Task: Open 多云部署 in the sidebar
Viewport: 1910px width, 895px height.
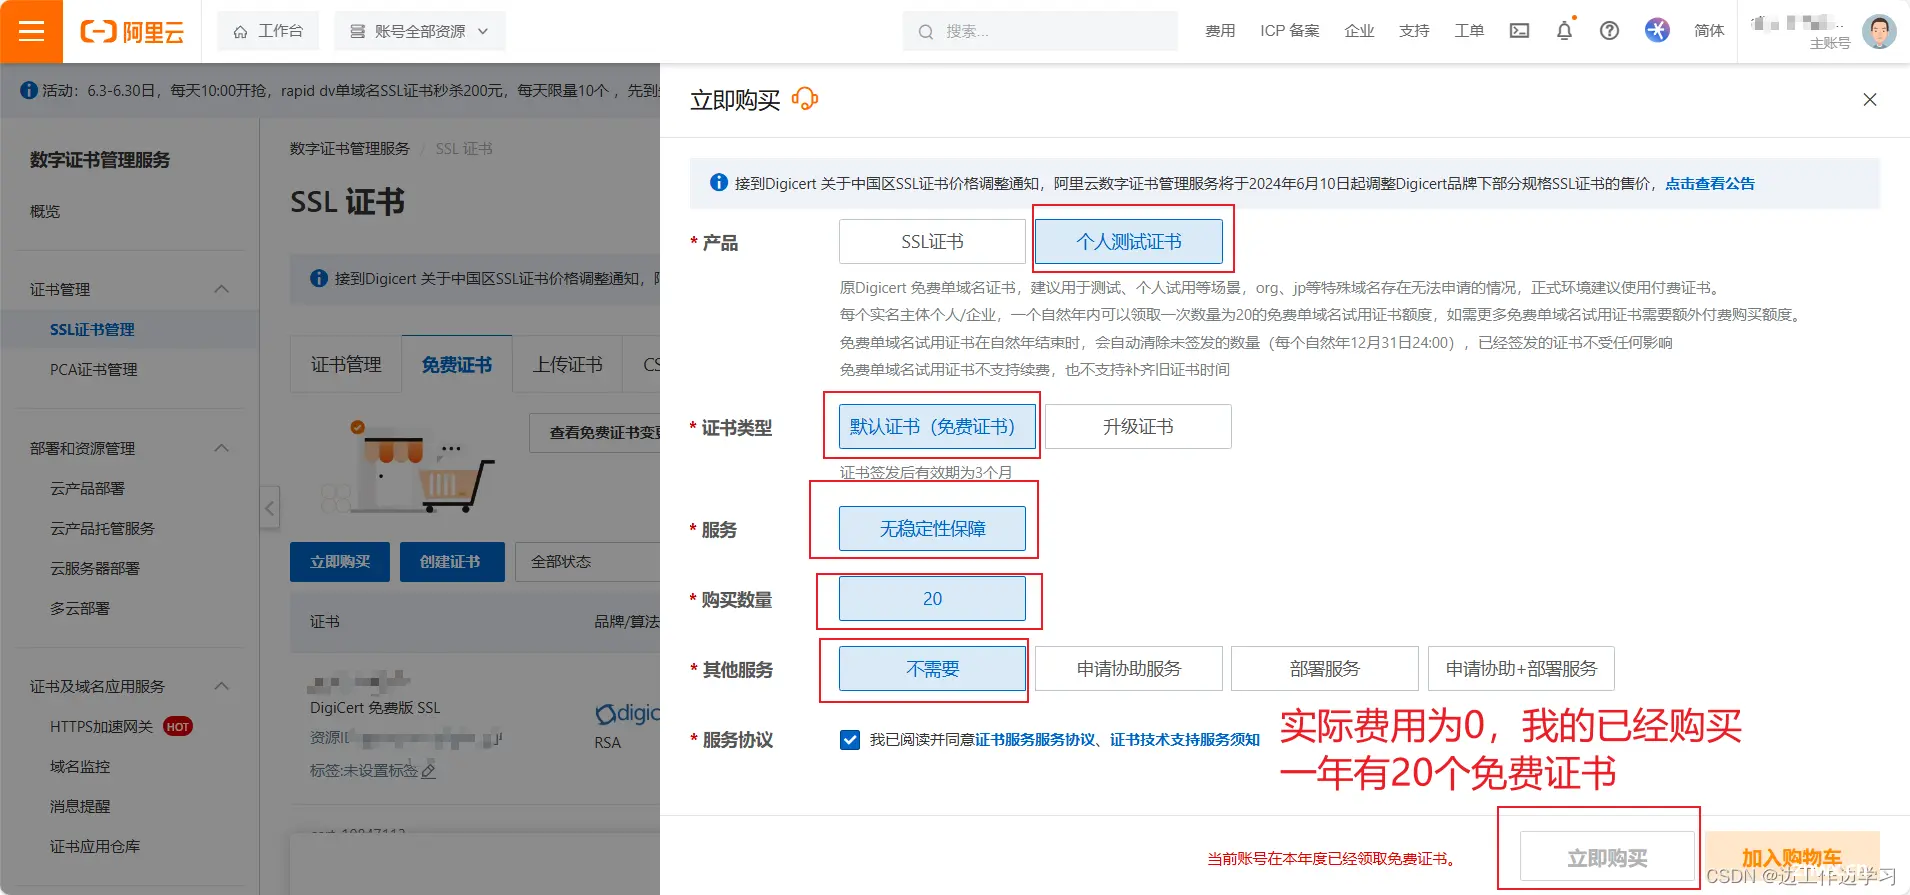Action: [x=80, y=608]
